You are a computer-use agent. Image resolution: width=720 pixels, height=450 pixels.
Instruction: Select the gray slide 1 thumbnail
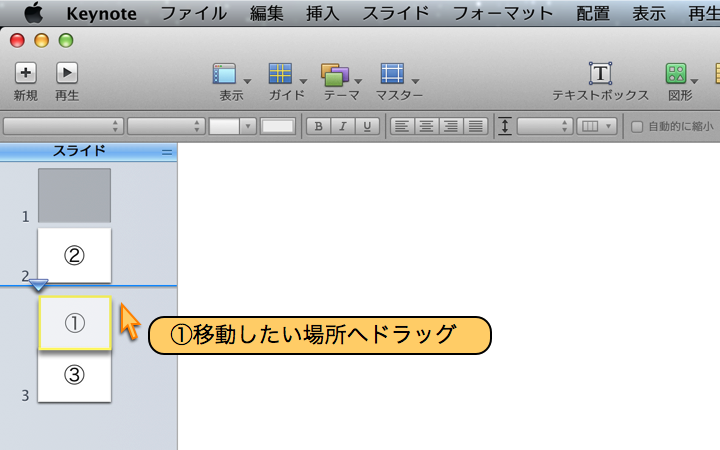pos(74,195)
